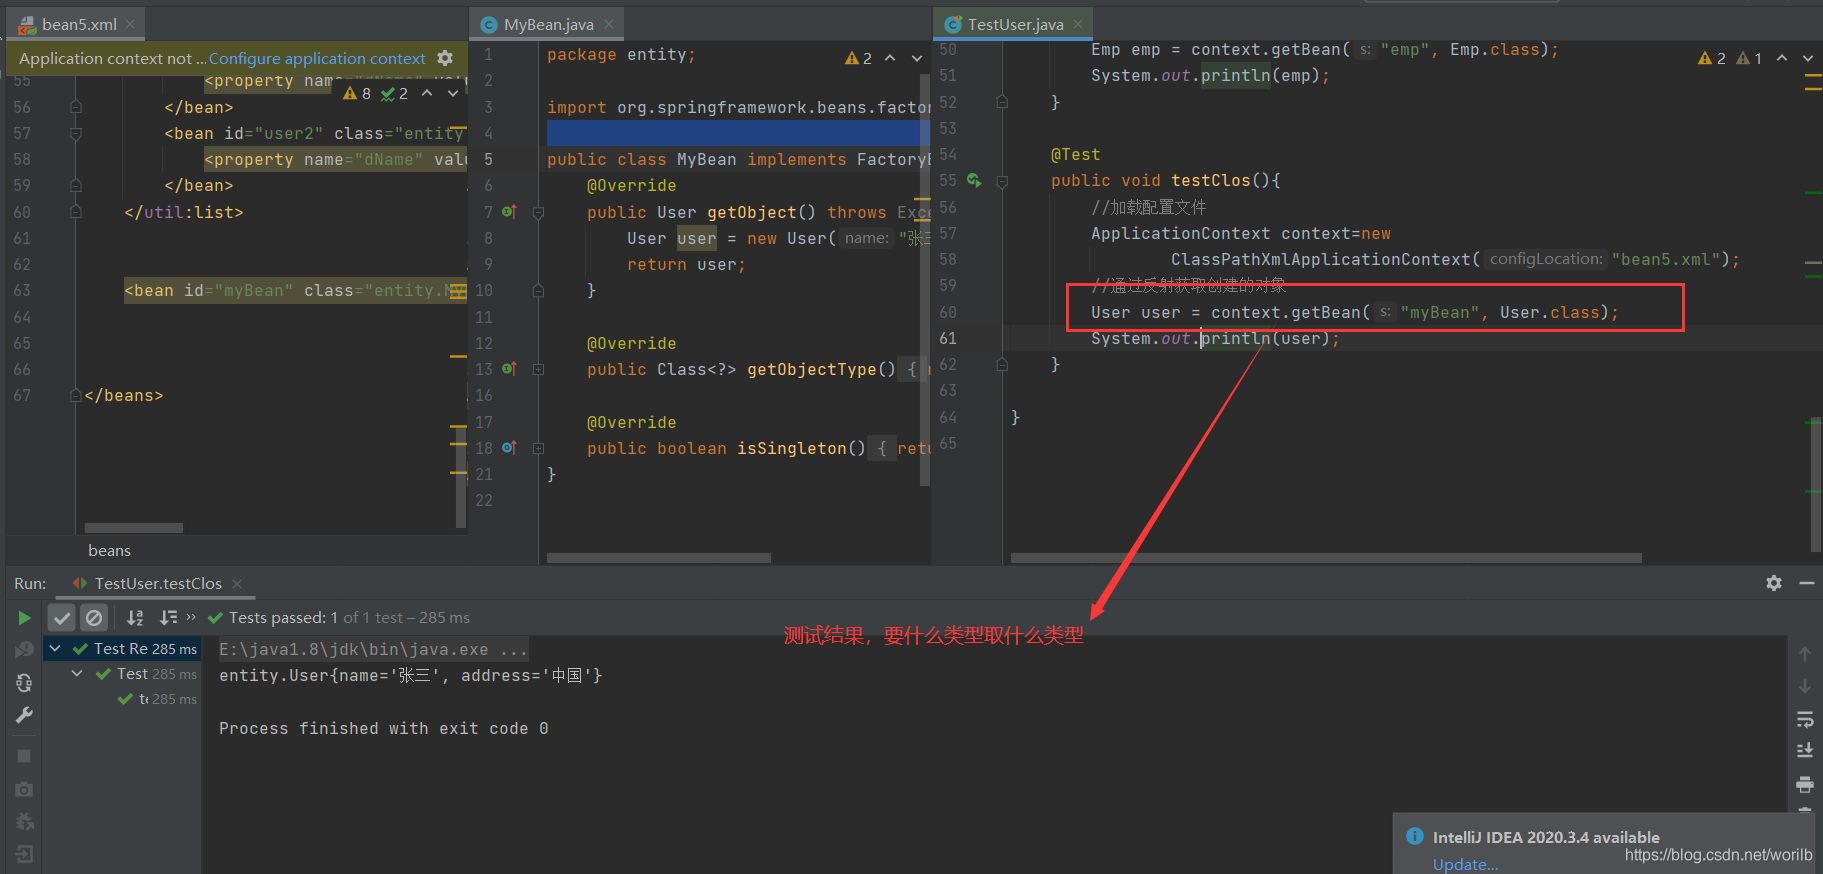This screenshot has width=1823, height=874.
Task: Click the camera Dump Threads icon
Action: tap(24, 789)
